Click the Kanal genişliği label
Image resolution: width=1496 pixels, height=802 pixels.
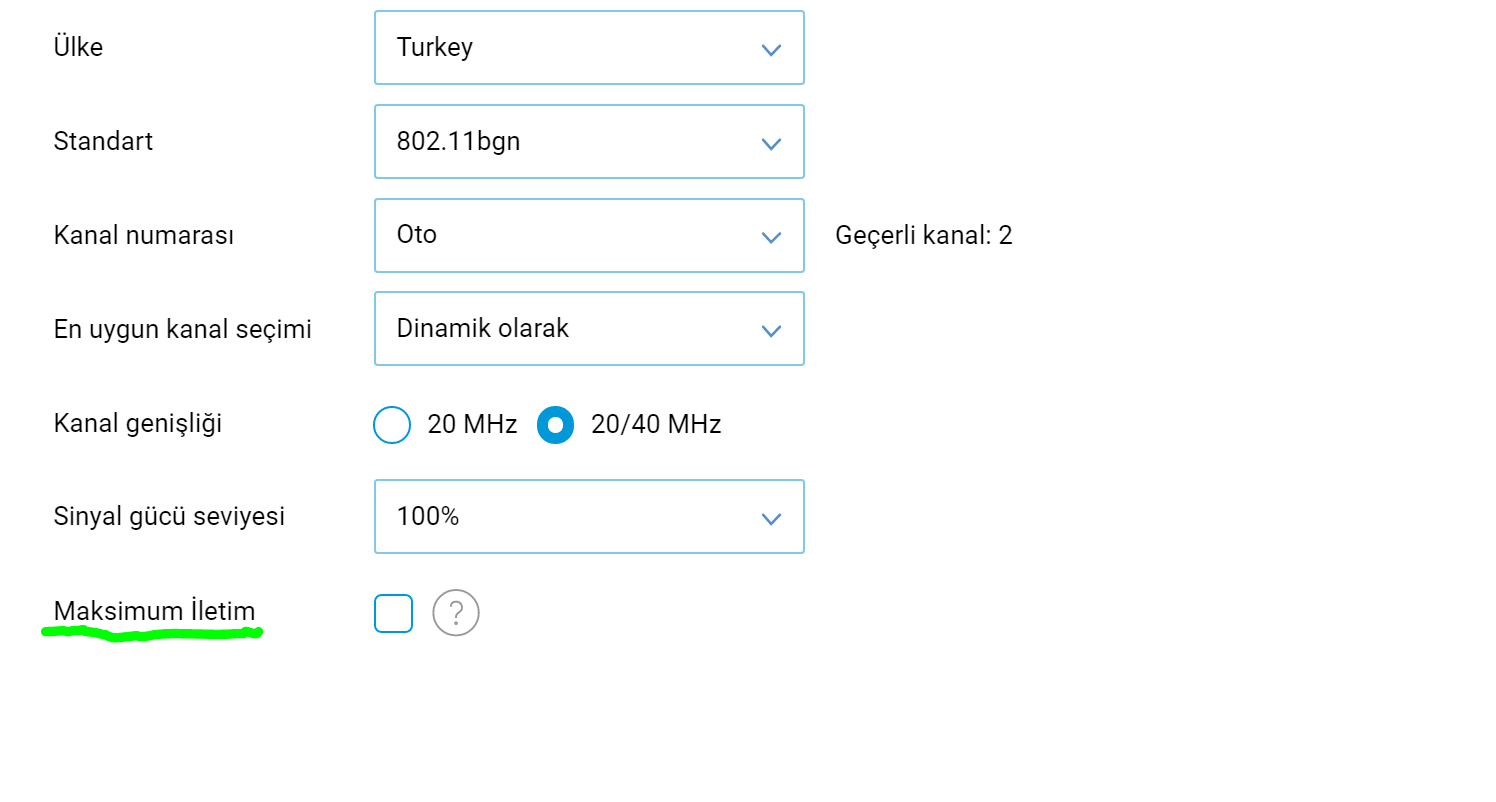tap(138, 424)
